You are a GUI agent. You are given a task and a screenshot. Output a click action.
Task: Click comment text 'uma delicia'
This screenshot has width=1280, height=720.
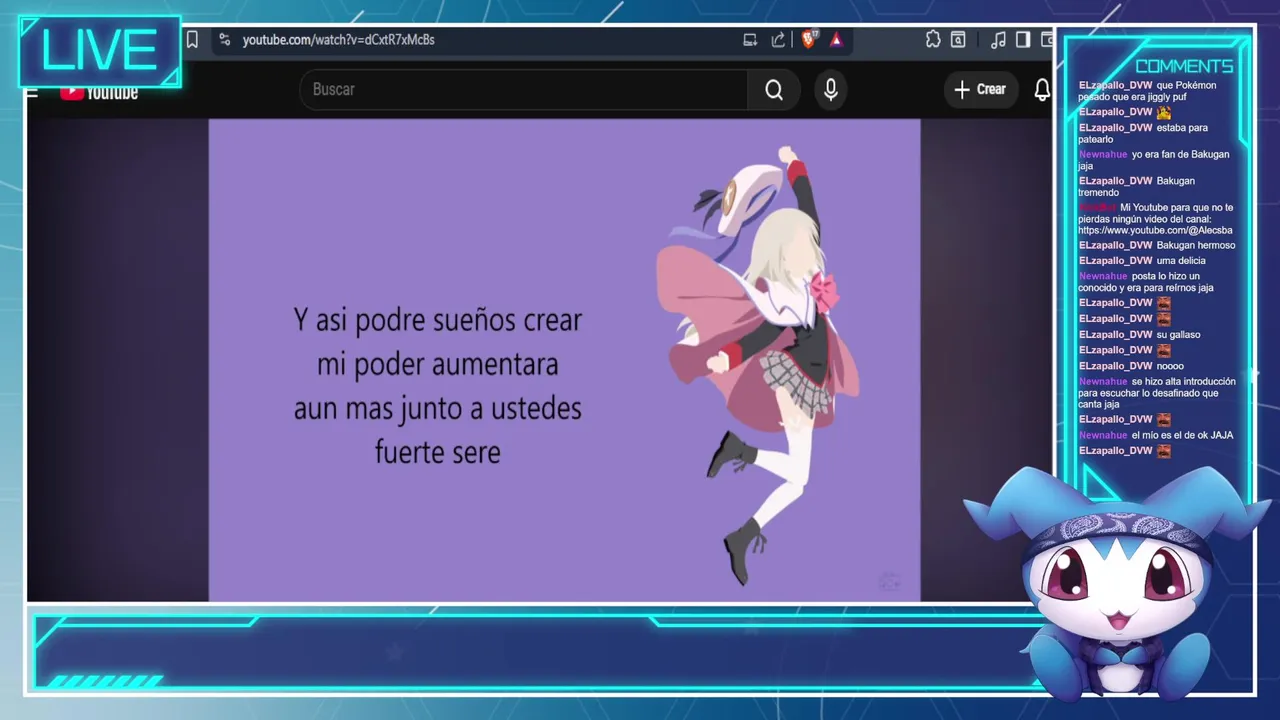(1181, 261)
